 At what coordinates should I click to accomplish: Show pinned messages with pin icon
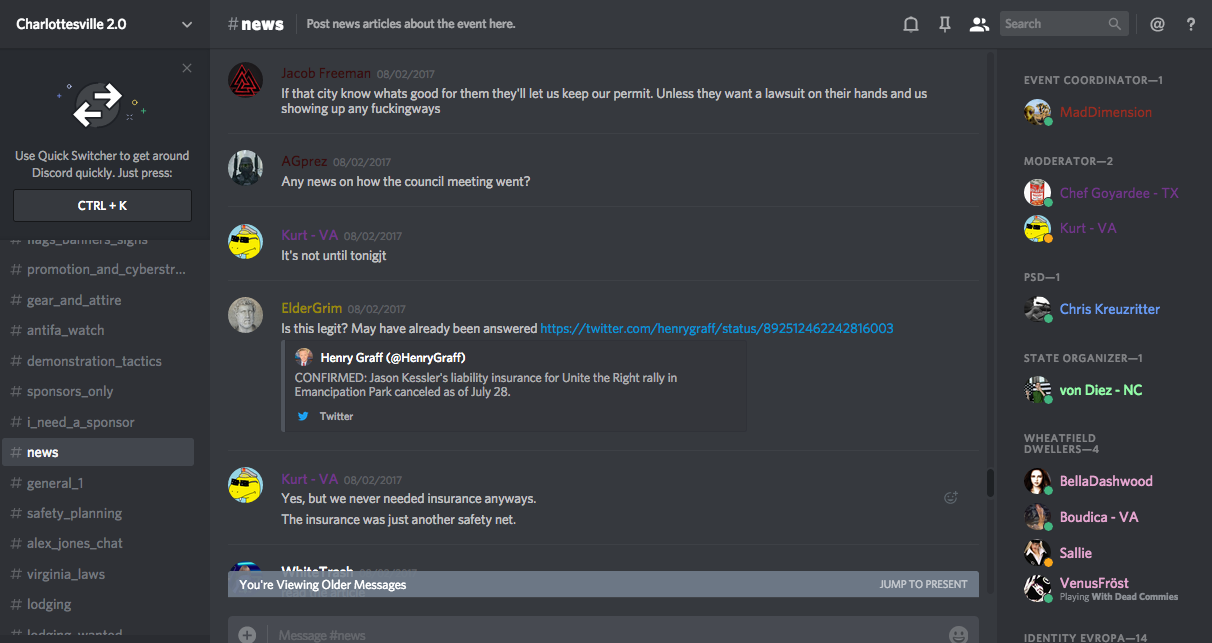coord(945,24)
